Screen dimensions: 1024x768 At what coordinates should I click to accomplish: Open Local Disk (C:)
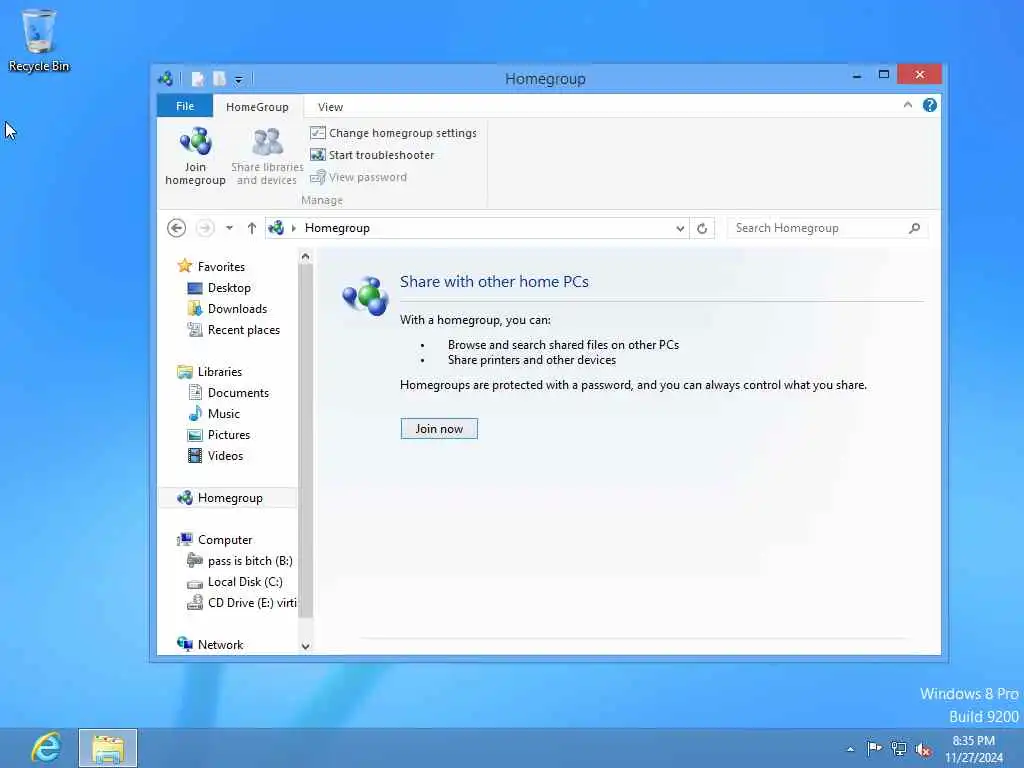pyautogui.click(x=245, y=582)
